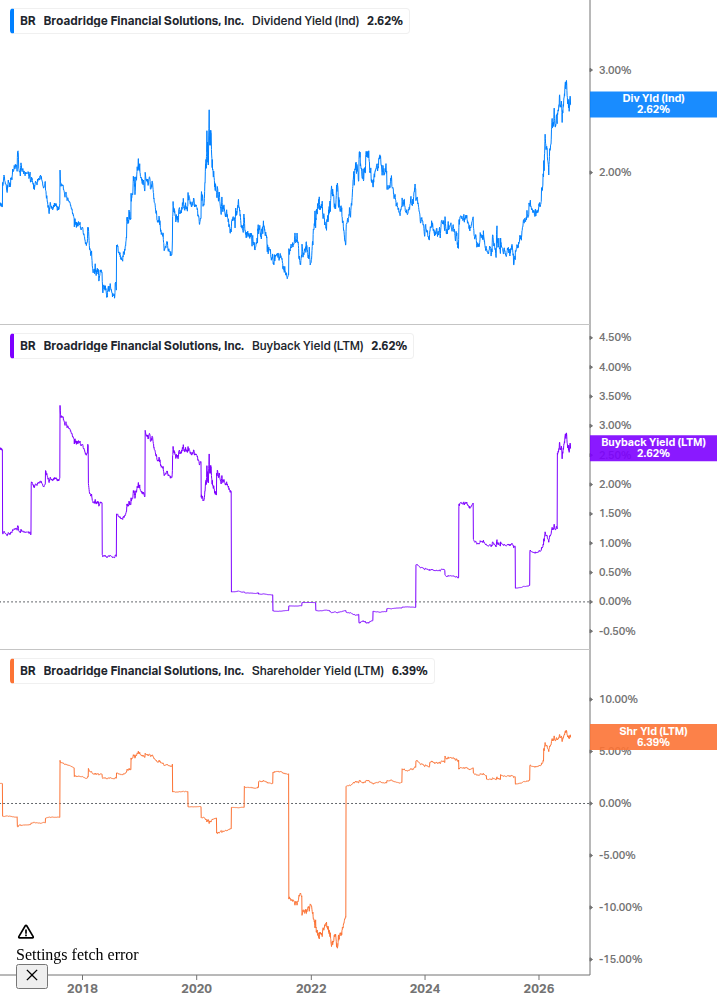Click the 0.50% tick on buyback yield axis
This screenshot has height=1005, width=717.
615,572
